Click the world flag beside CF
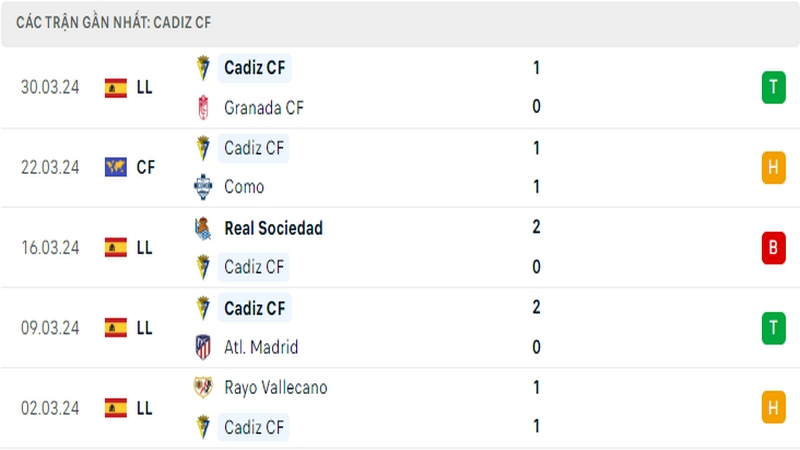Viewport: 800px width, 450px height. [116, 167]
